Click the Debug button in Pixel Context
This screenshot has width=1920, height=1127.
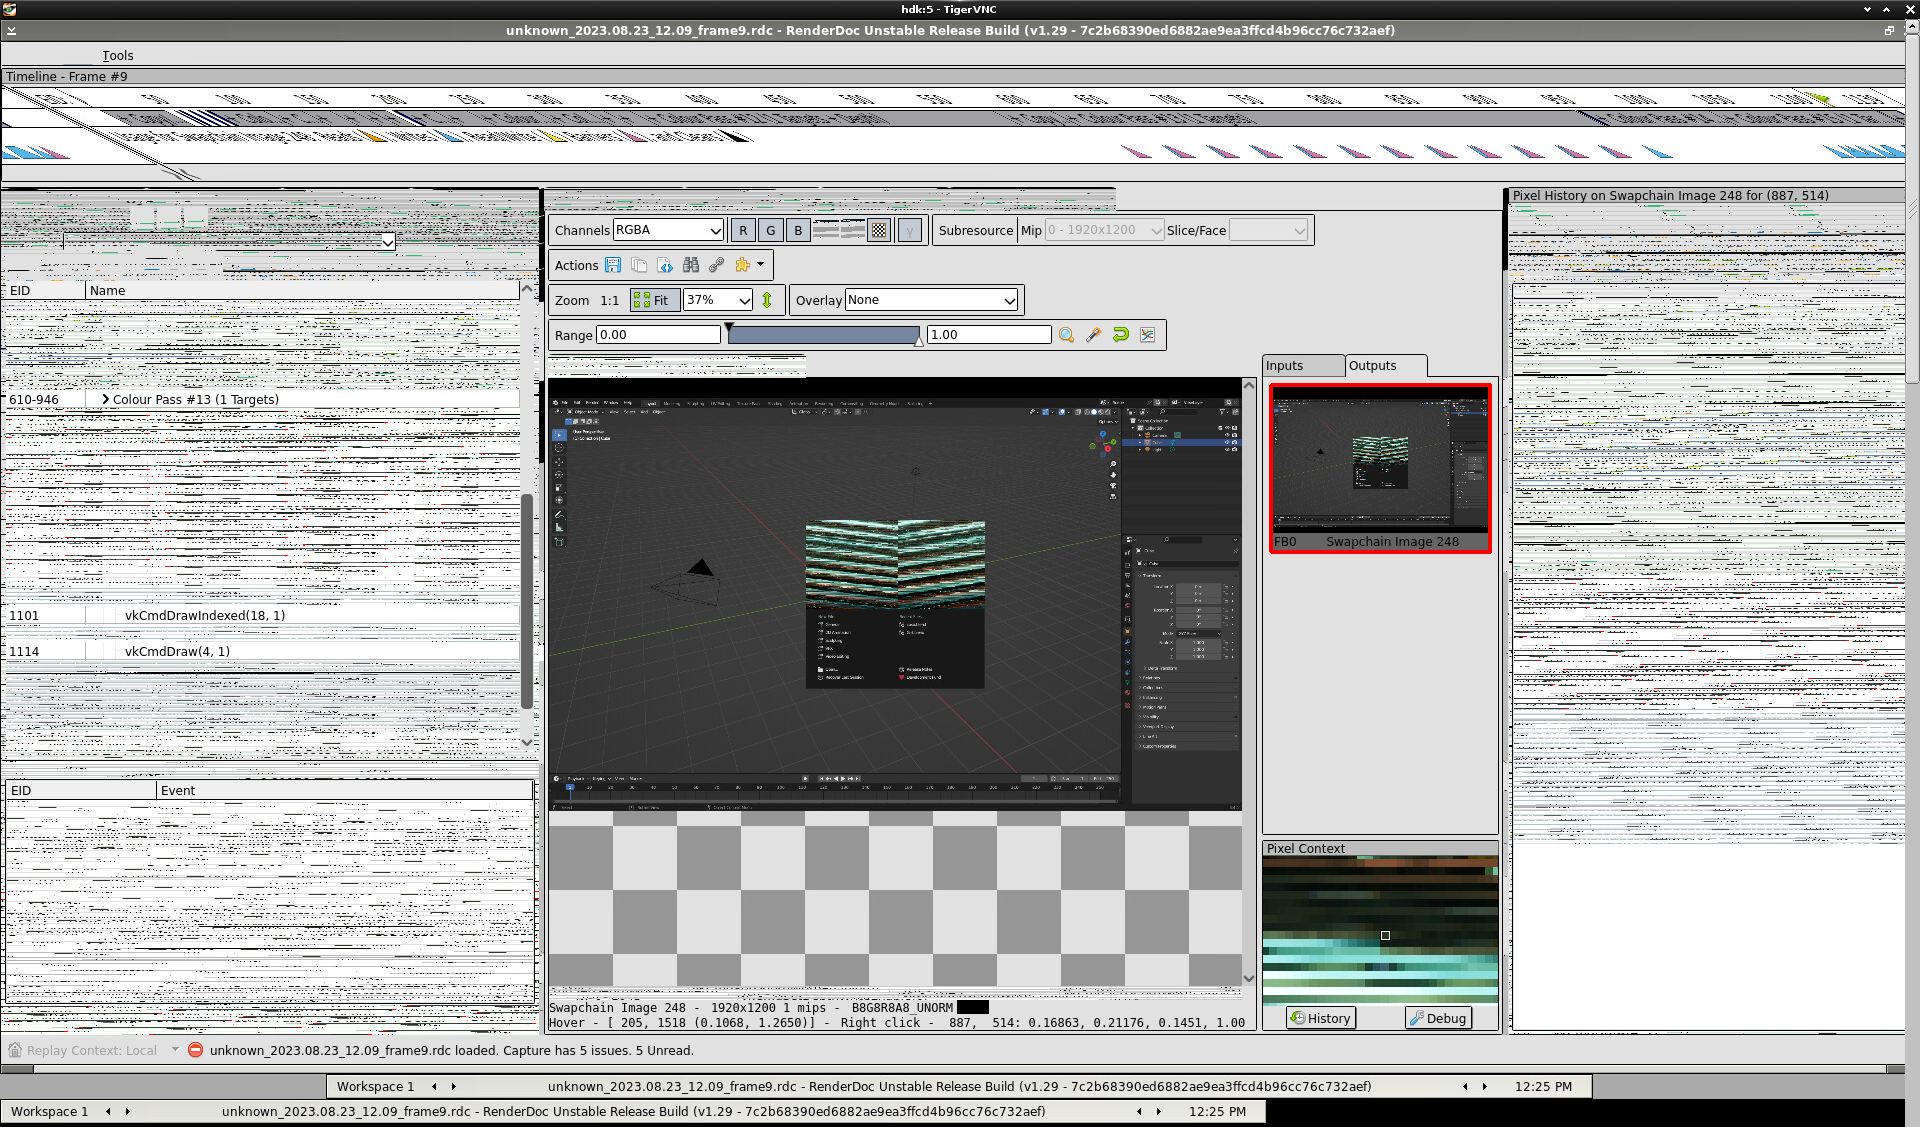coord(1437,1018)
